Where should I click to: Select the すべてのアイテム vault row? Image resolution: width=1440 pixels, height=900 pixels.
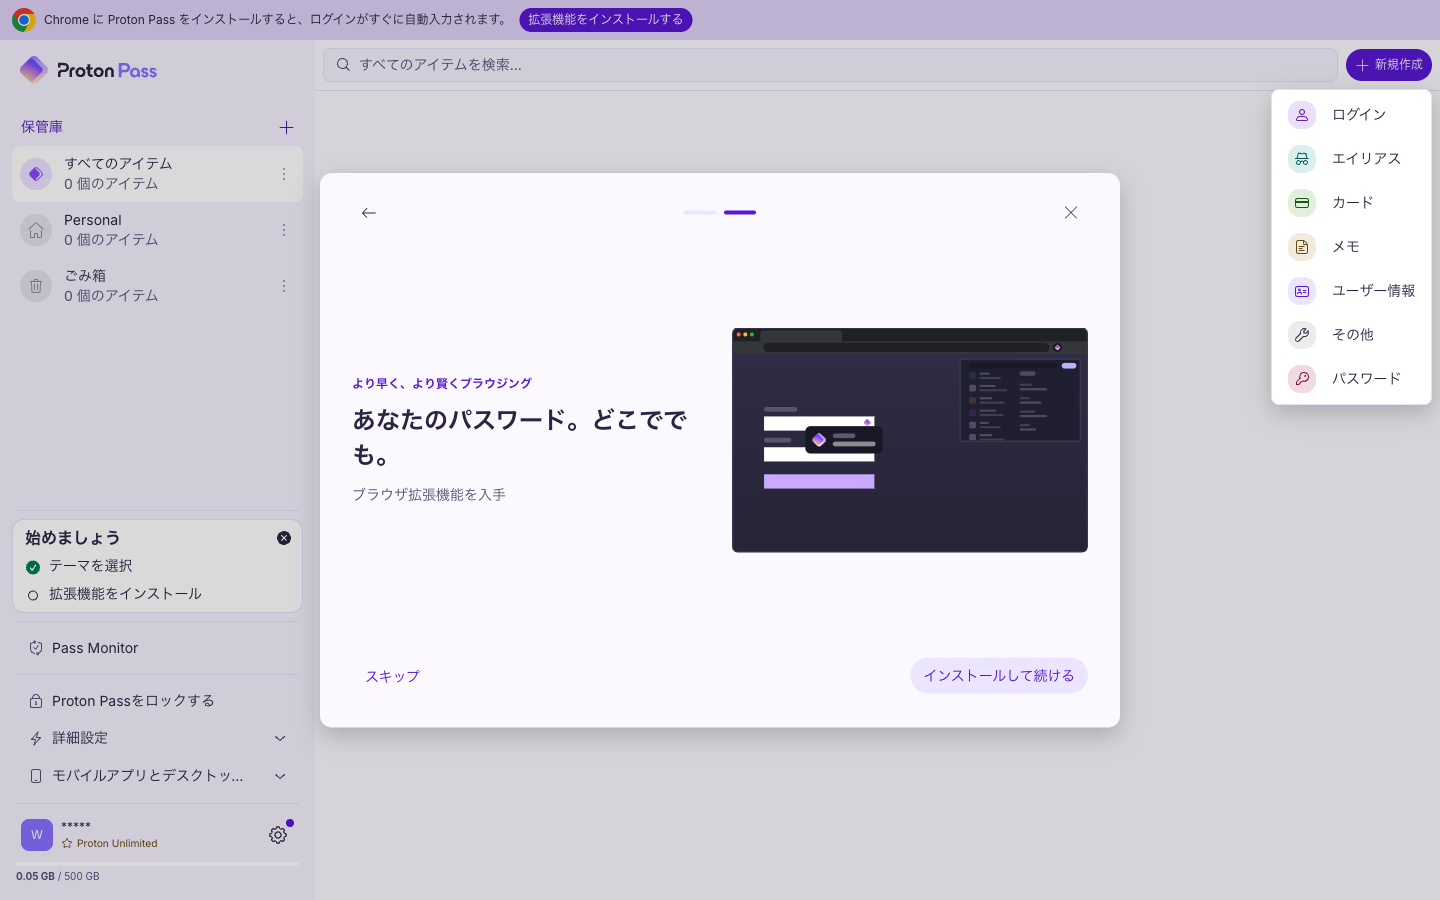tap(158, 174)
